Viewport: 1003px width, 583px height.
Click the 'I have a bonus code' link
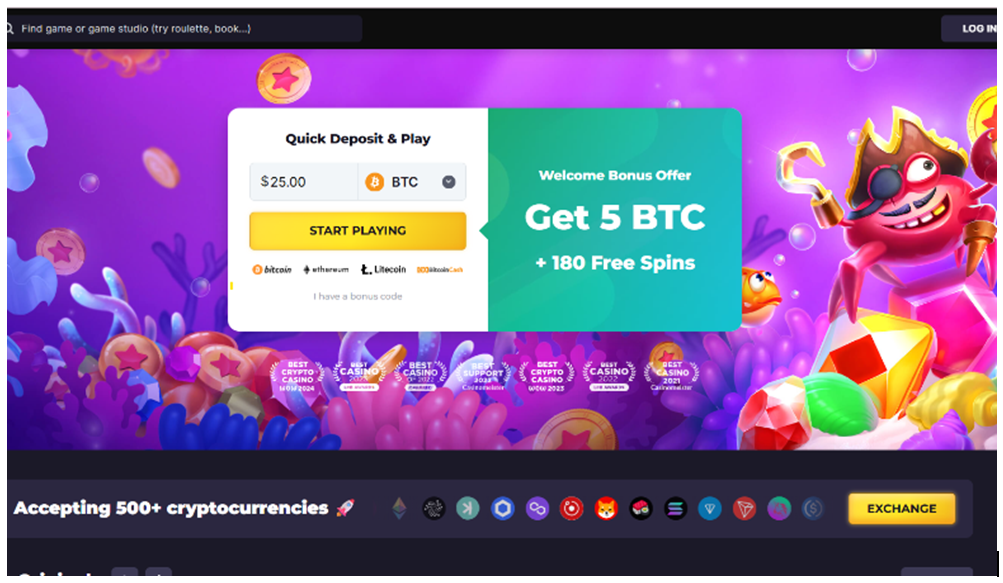(358, 296)
